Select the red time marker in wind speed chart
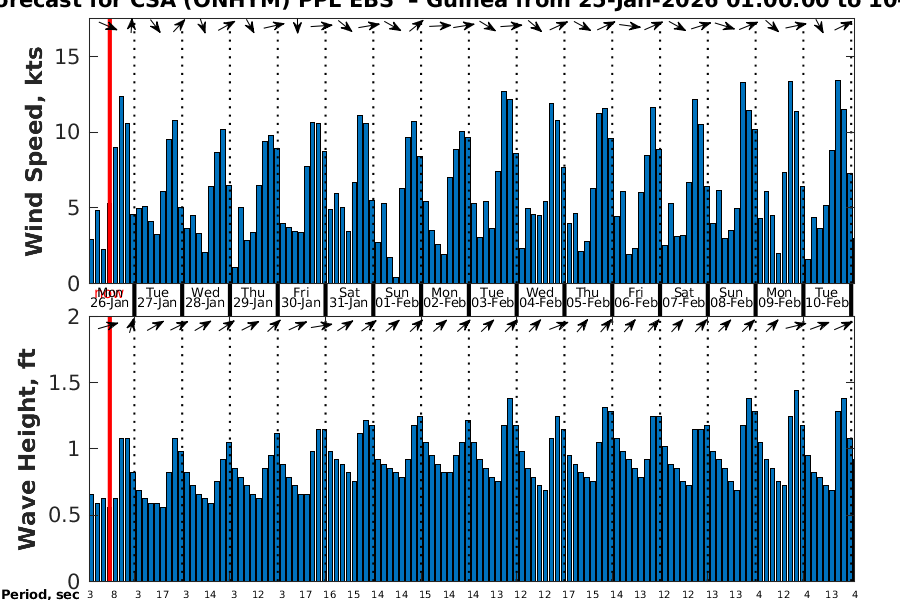The image size is (900, 600). point(109,150)
